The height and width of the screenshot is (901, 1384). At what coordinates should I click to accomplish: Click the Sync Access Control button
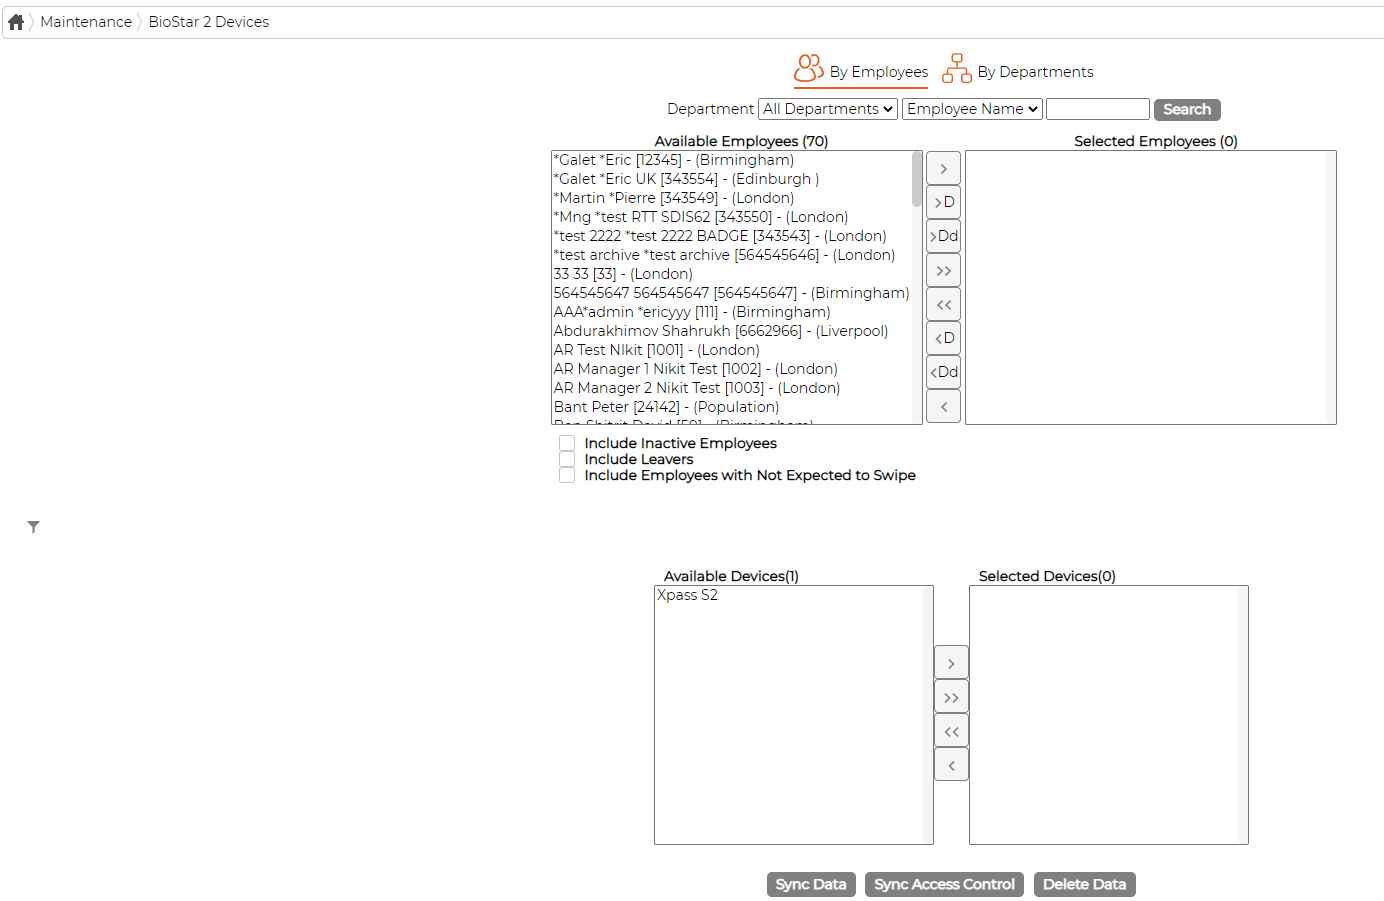coord(944,884)
